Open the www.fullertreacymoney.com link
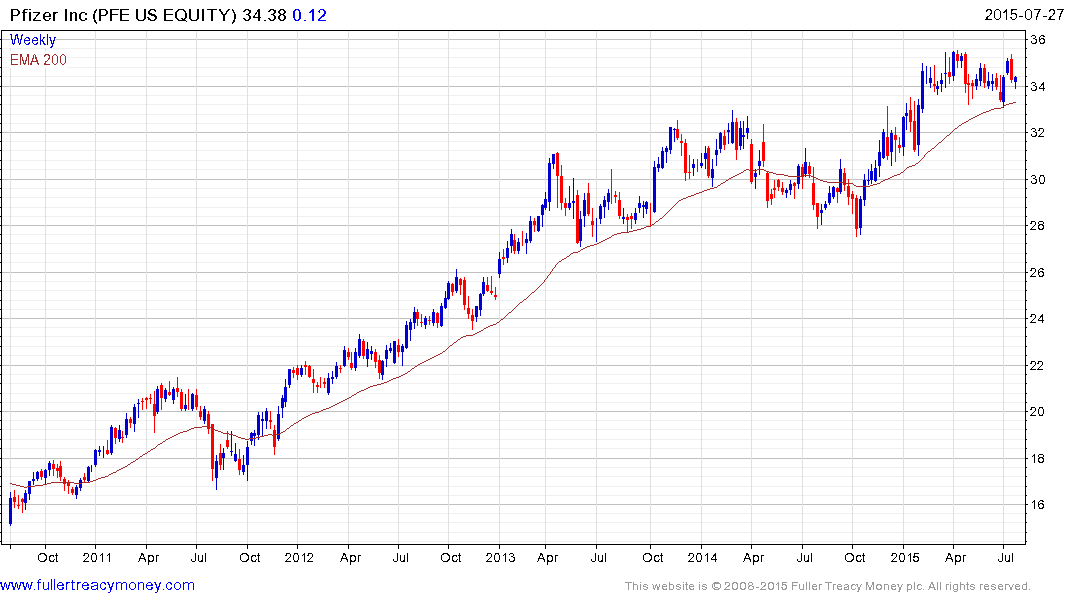The height and width of the screenshot is (600, 1075). pos(97,585)
